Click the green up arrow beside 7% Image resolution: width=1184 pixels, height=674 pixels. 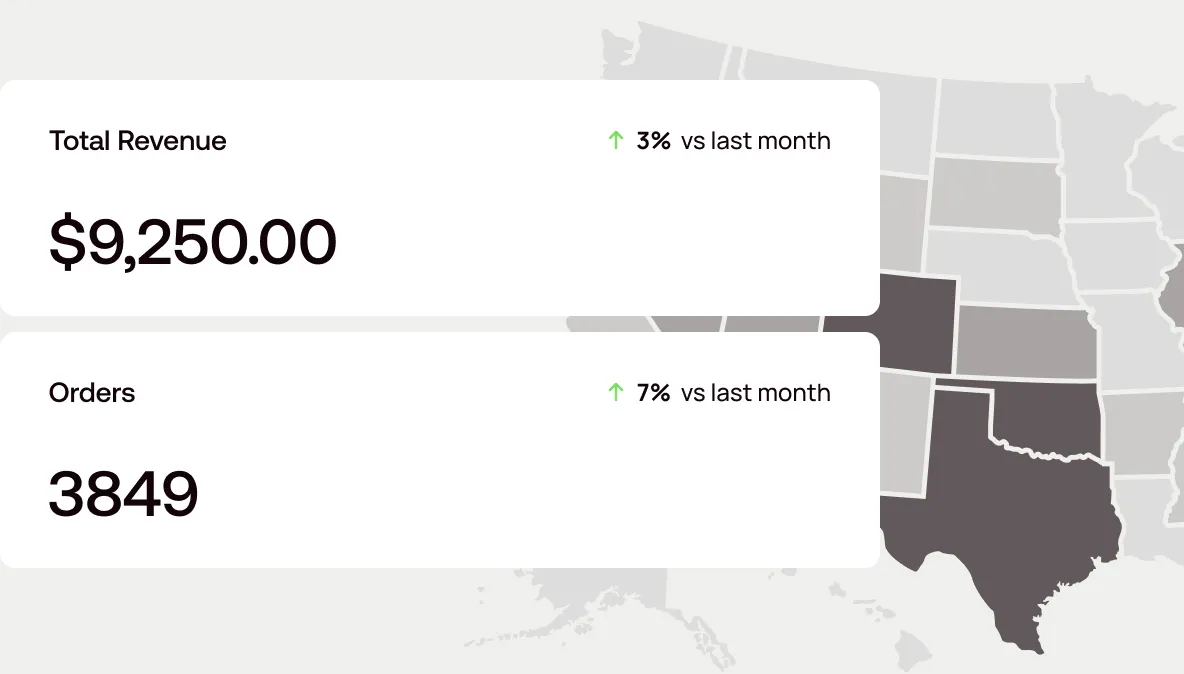(614, 393)
